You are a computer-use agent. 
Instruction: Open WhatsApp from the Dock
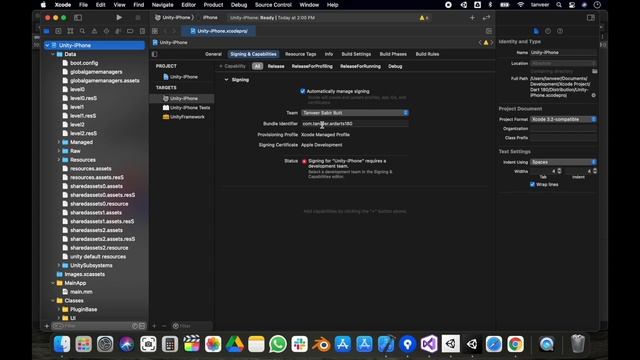tap(278, 344)
